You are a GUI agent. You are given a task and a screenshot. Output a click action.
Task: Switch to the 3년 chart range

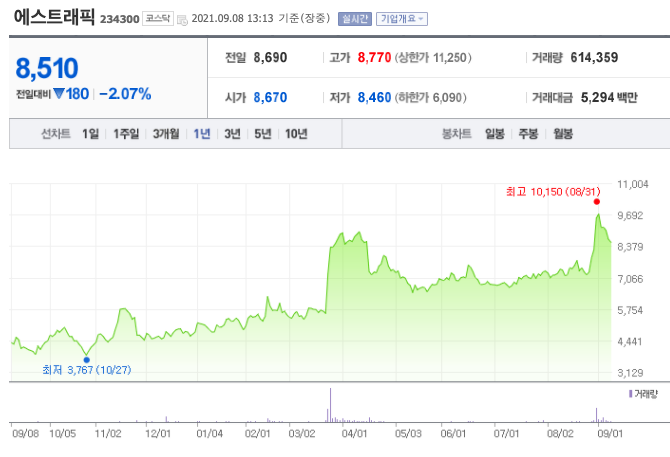[x=232, y=134]
